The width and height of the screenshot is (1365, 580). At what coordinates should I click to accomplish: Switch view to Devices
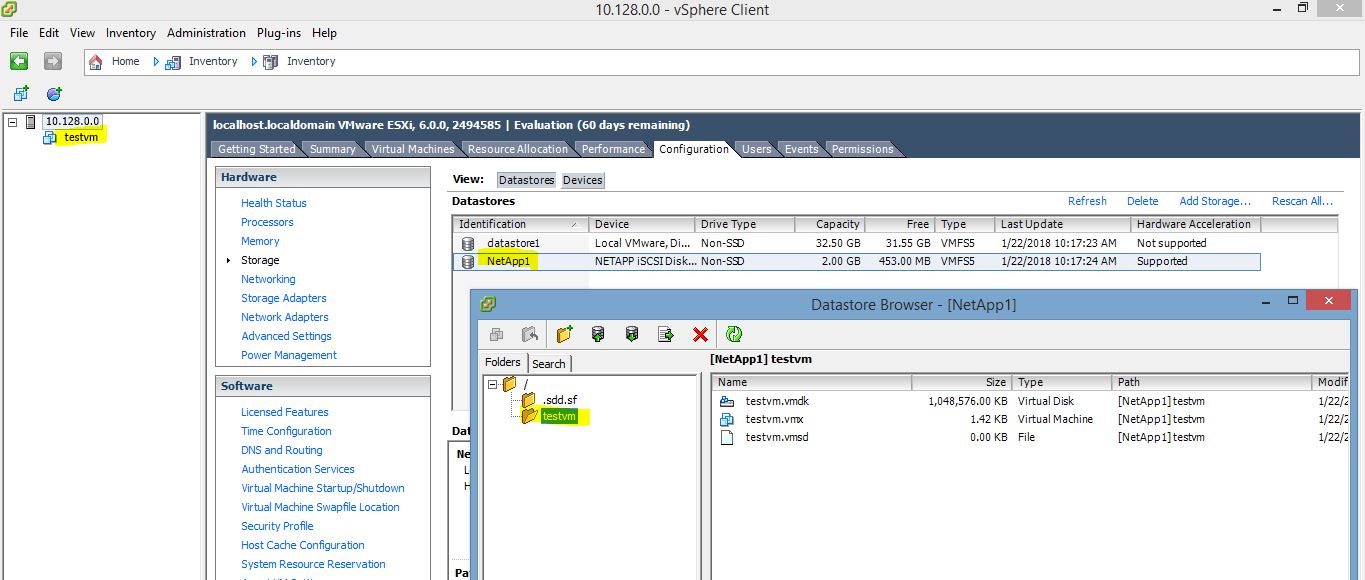pyautogui.click(x=582, y=180)
